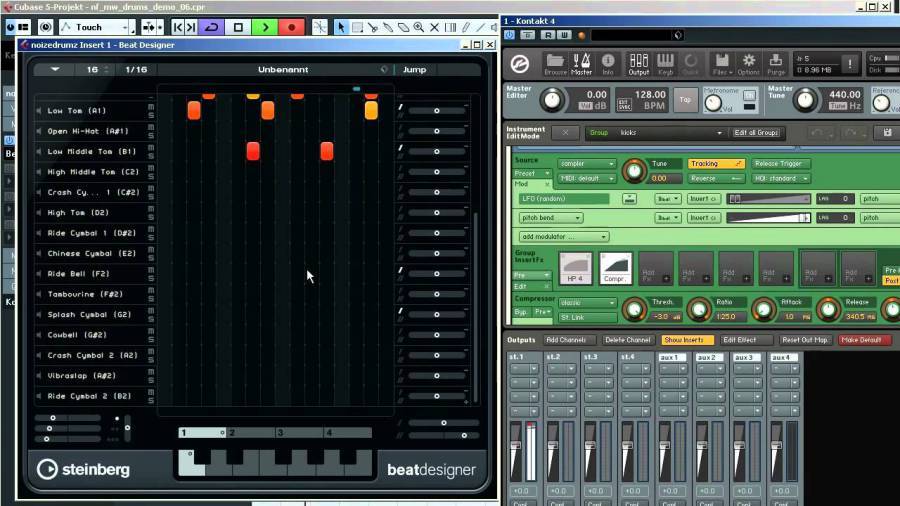Click the Add Channels button
This screenshot has height=506, width=900.
tap(565, 340)
